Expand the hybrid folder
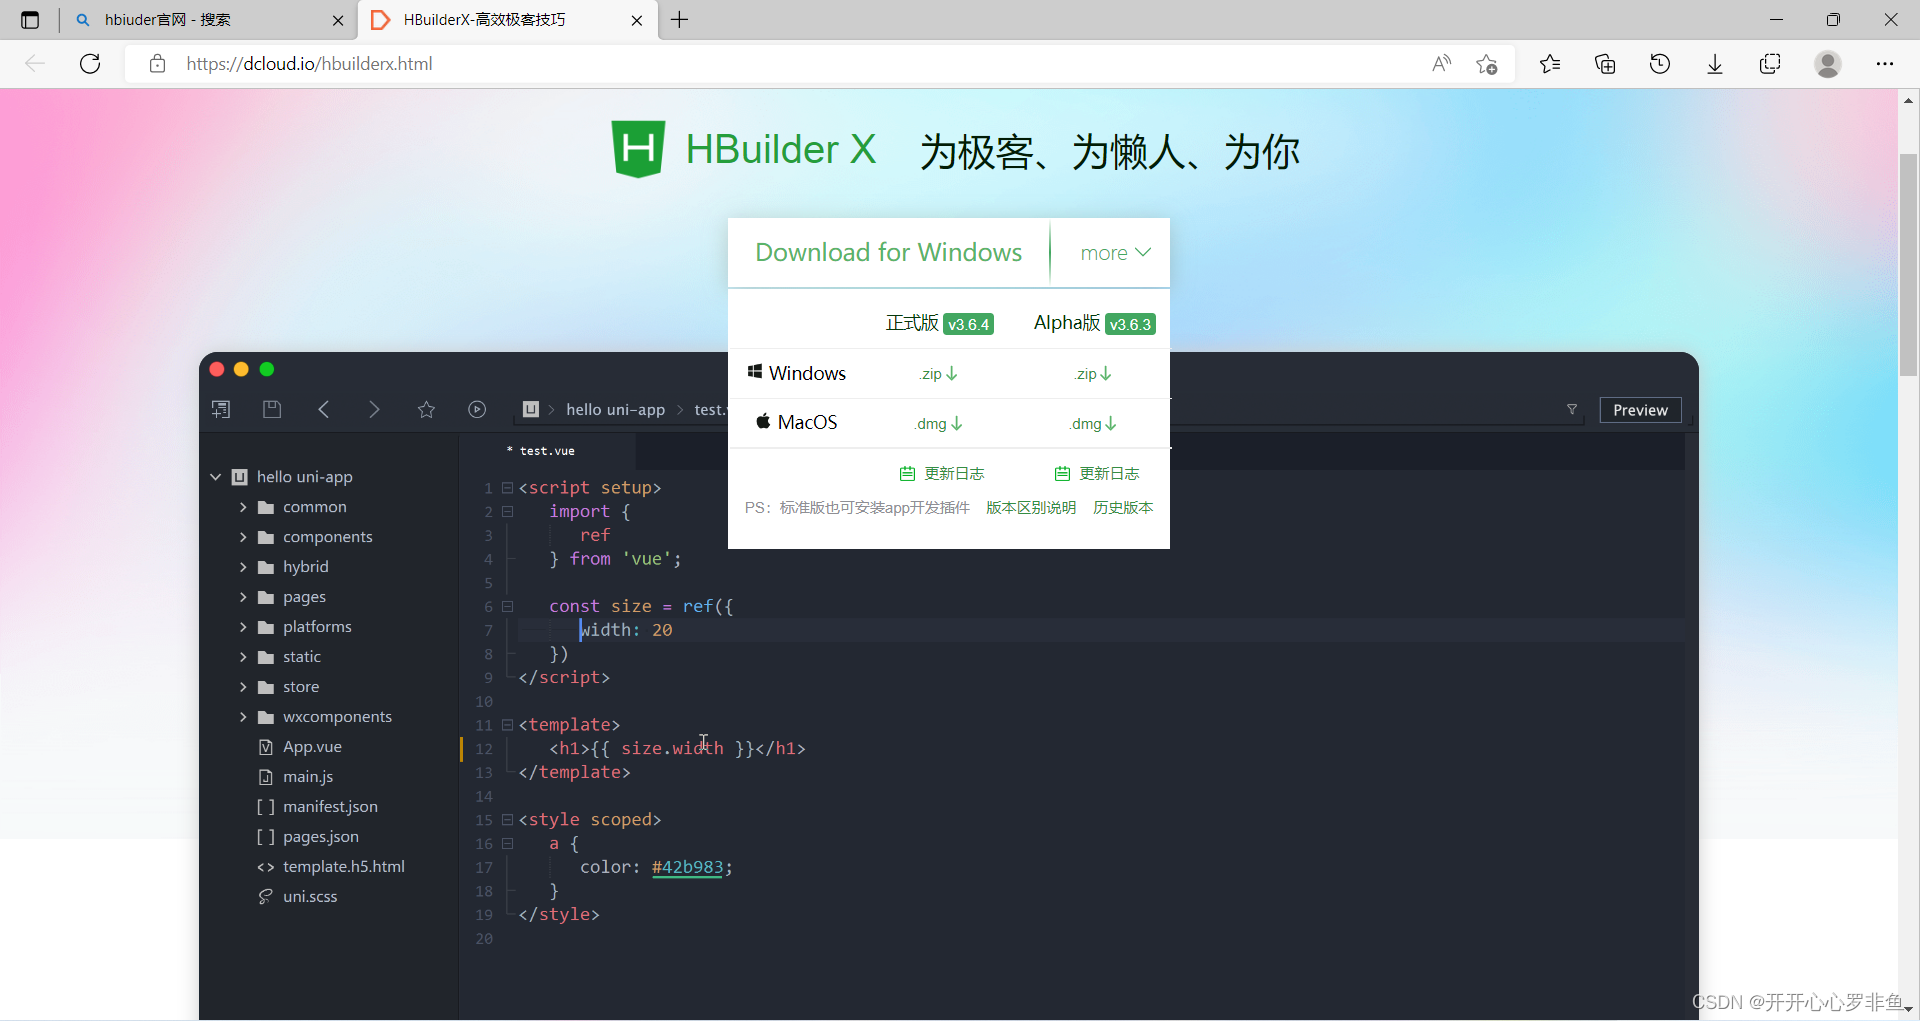The width and height of the screenshot is (1920, 1021). point(243,567)
